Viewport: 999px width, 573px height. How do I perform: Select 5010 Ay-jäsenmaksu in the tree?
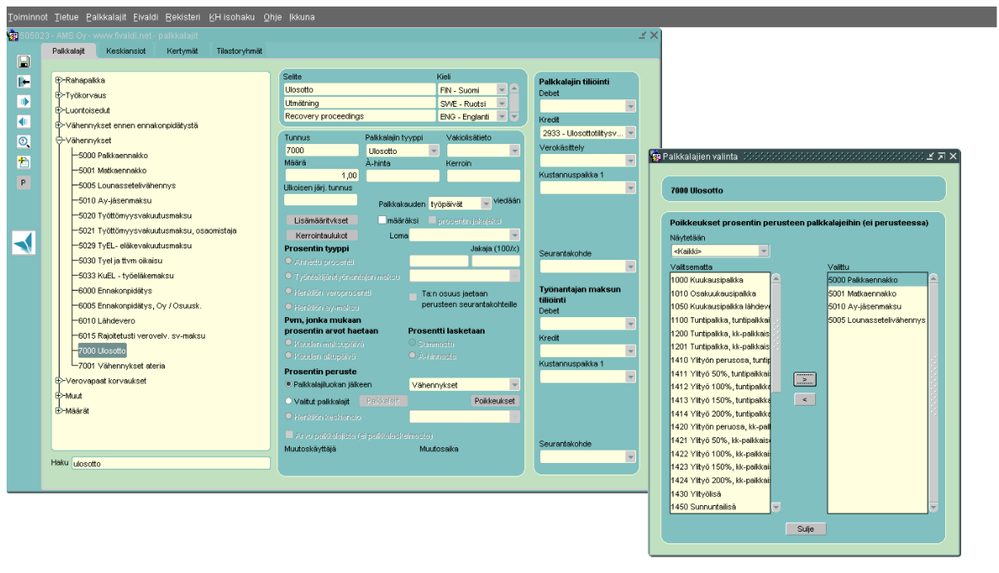click(x=115, y=200)
